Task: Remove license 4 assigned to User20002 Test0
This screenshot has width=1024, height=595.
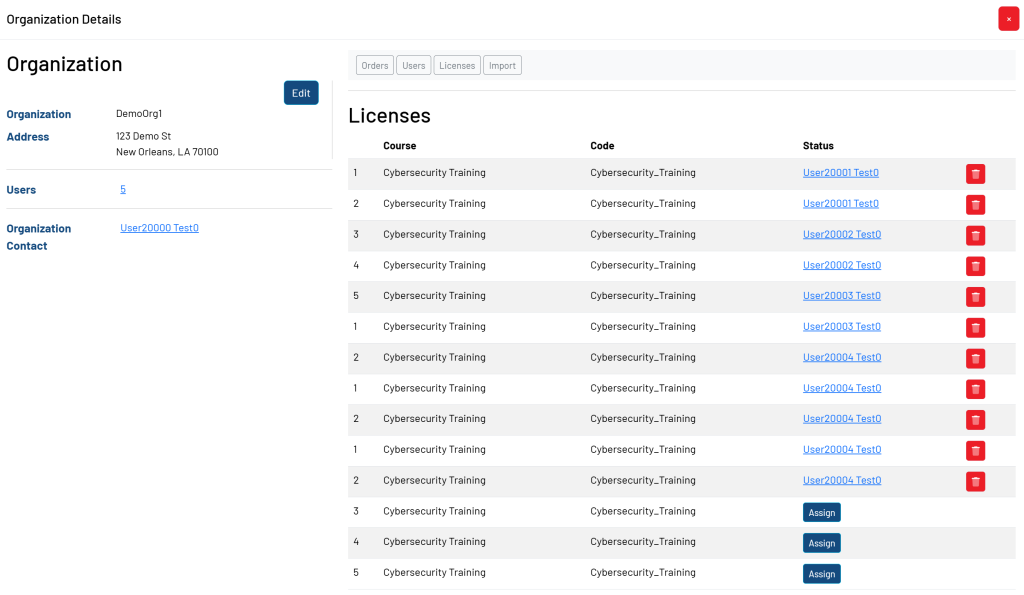Action: [975, 266]
